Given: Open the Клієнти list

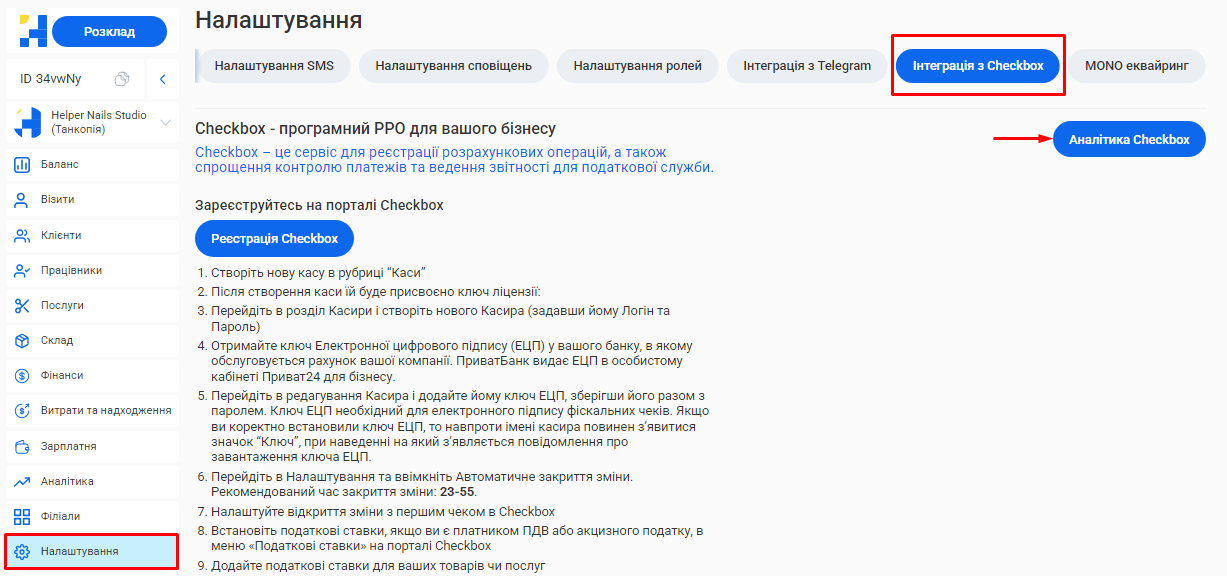Looking at the screenshot, I should click(x=61, y=235).
